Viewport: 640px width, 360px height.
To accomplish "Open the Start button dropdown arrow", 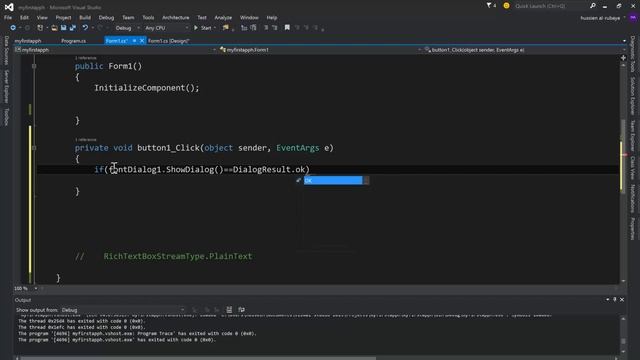I will coord(215,28).
